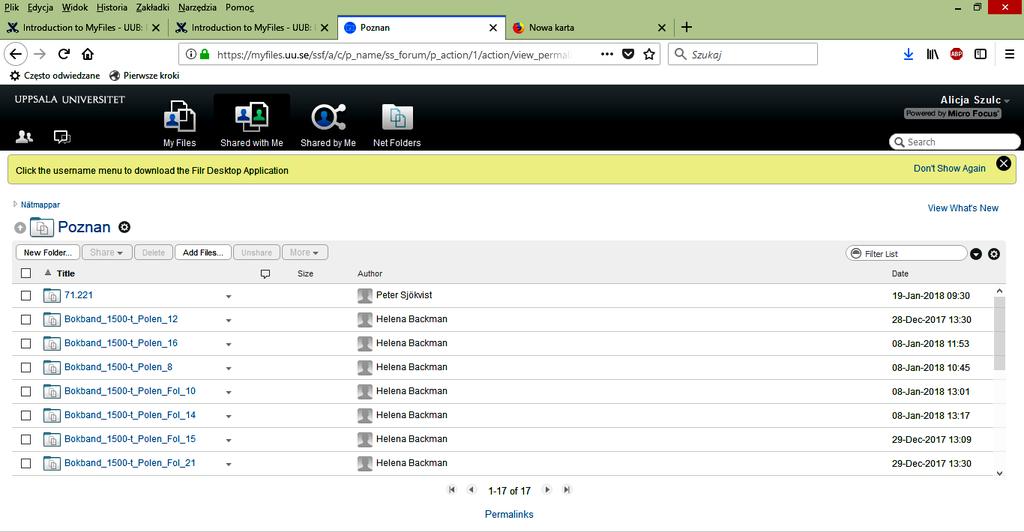Click the comments icon under Uppsala Universitet
The image size is (1024, 532).
tap(62, 136)
